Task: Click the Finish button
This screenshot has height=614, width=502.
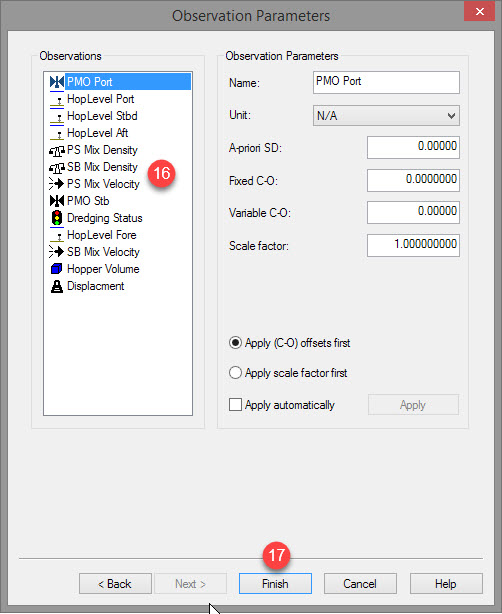Action: tap(275, 584)
